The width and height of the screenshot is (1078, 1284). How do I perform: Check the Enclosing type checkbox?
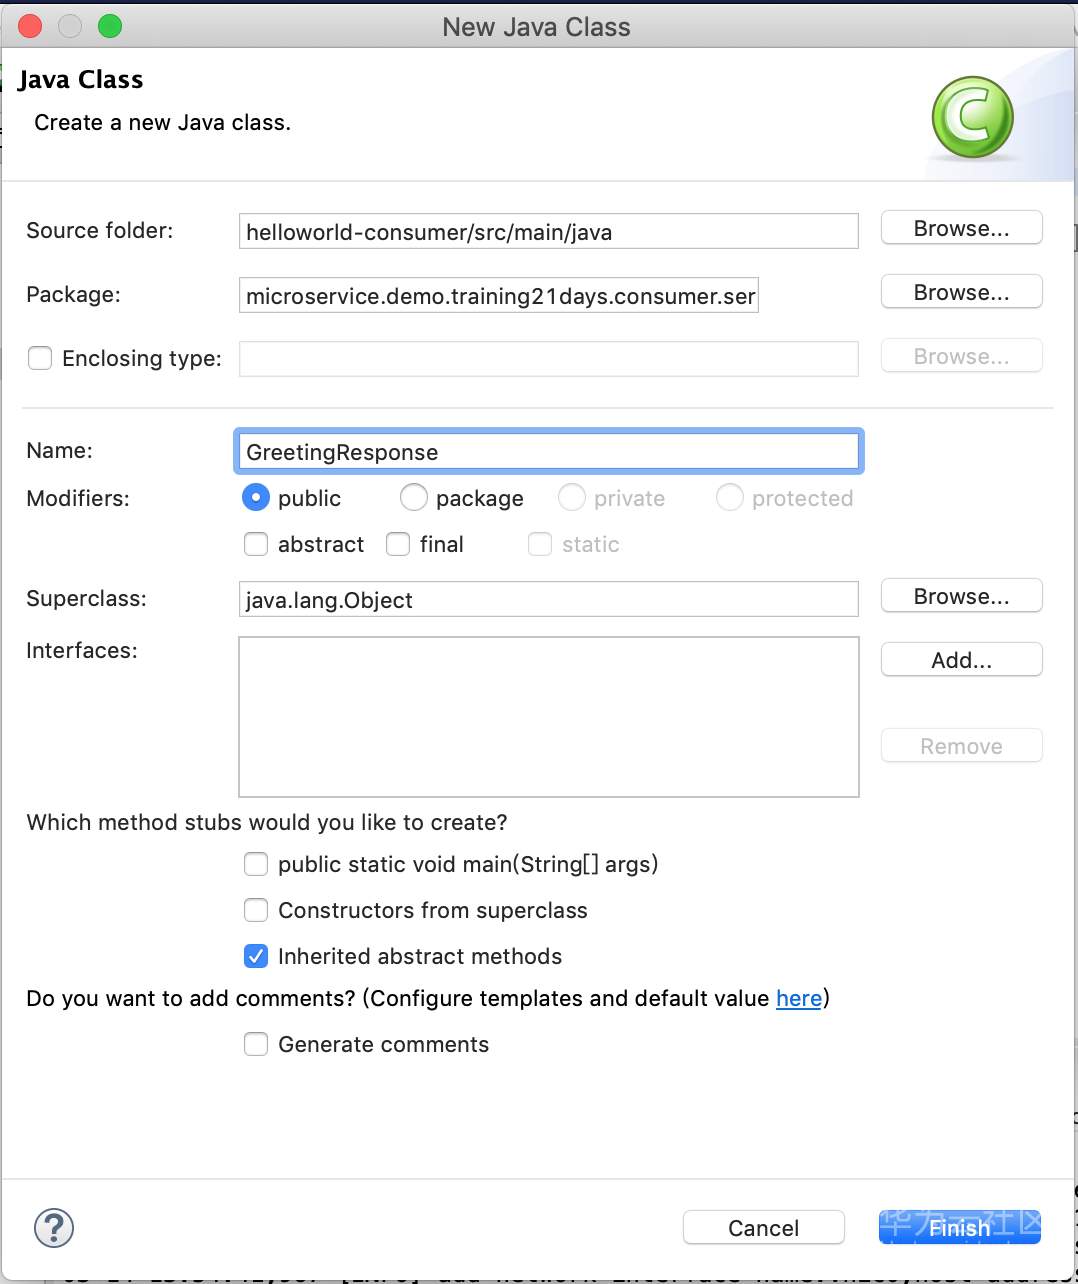pyautogui.click(x=40, y=358)
